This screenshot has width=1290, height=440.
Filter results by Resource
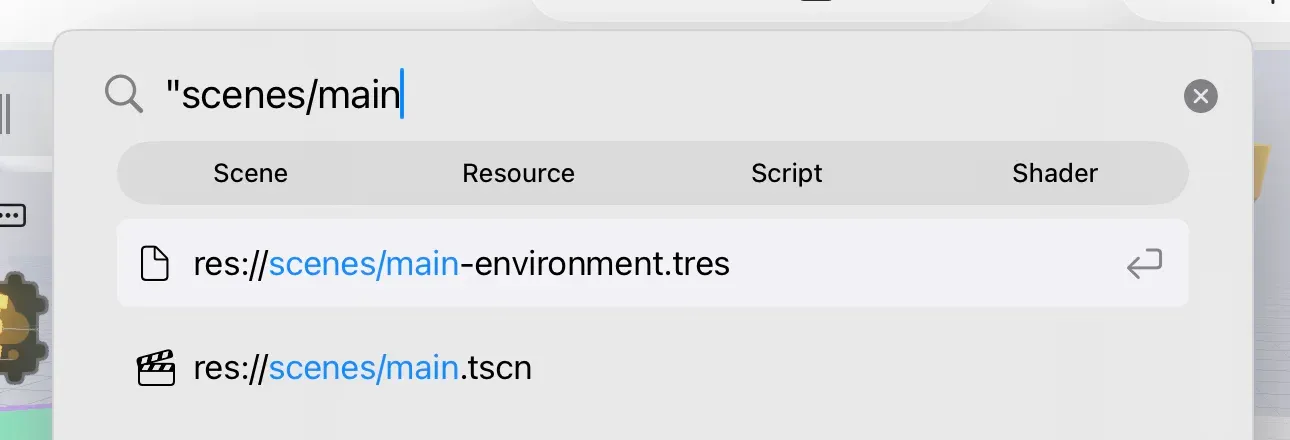tap(518, 173)
